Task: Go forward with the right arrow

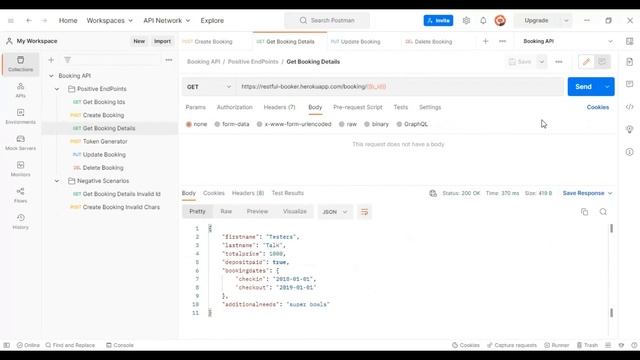Action: point(44,20)
